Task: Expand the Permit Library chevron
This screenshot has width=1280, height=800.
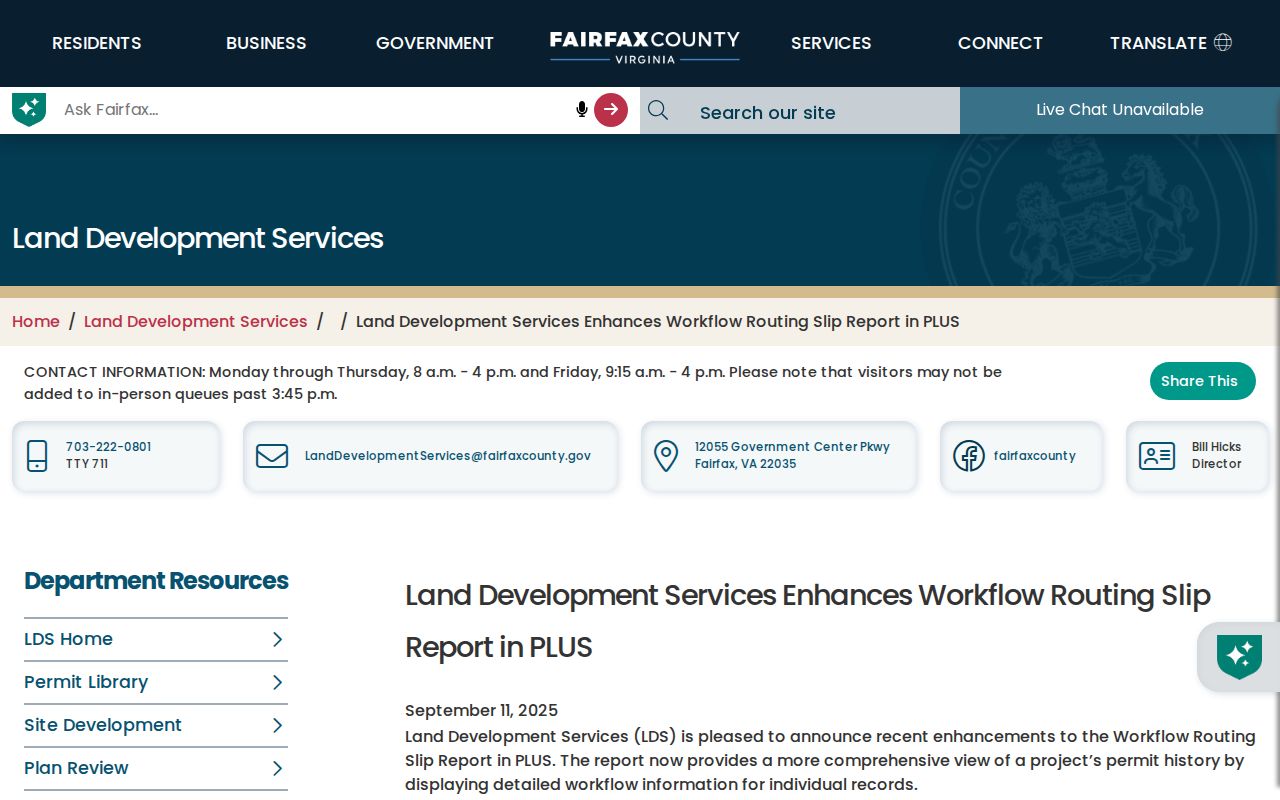Action: coord(278,682)
